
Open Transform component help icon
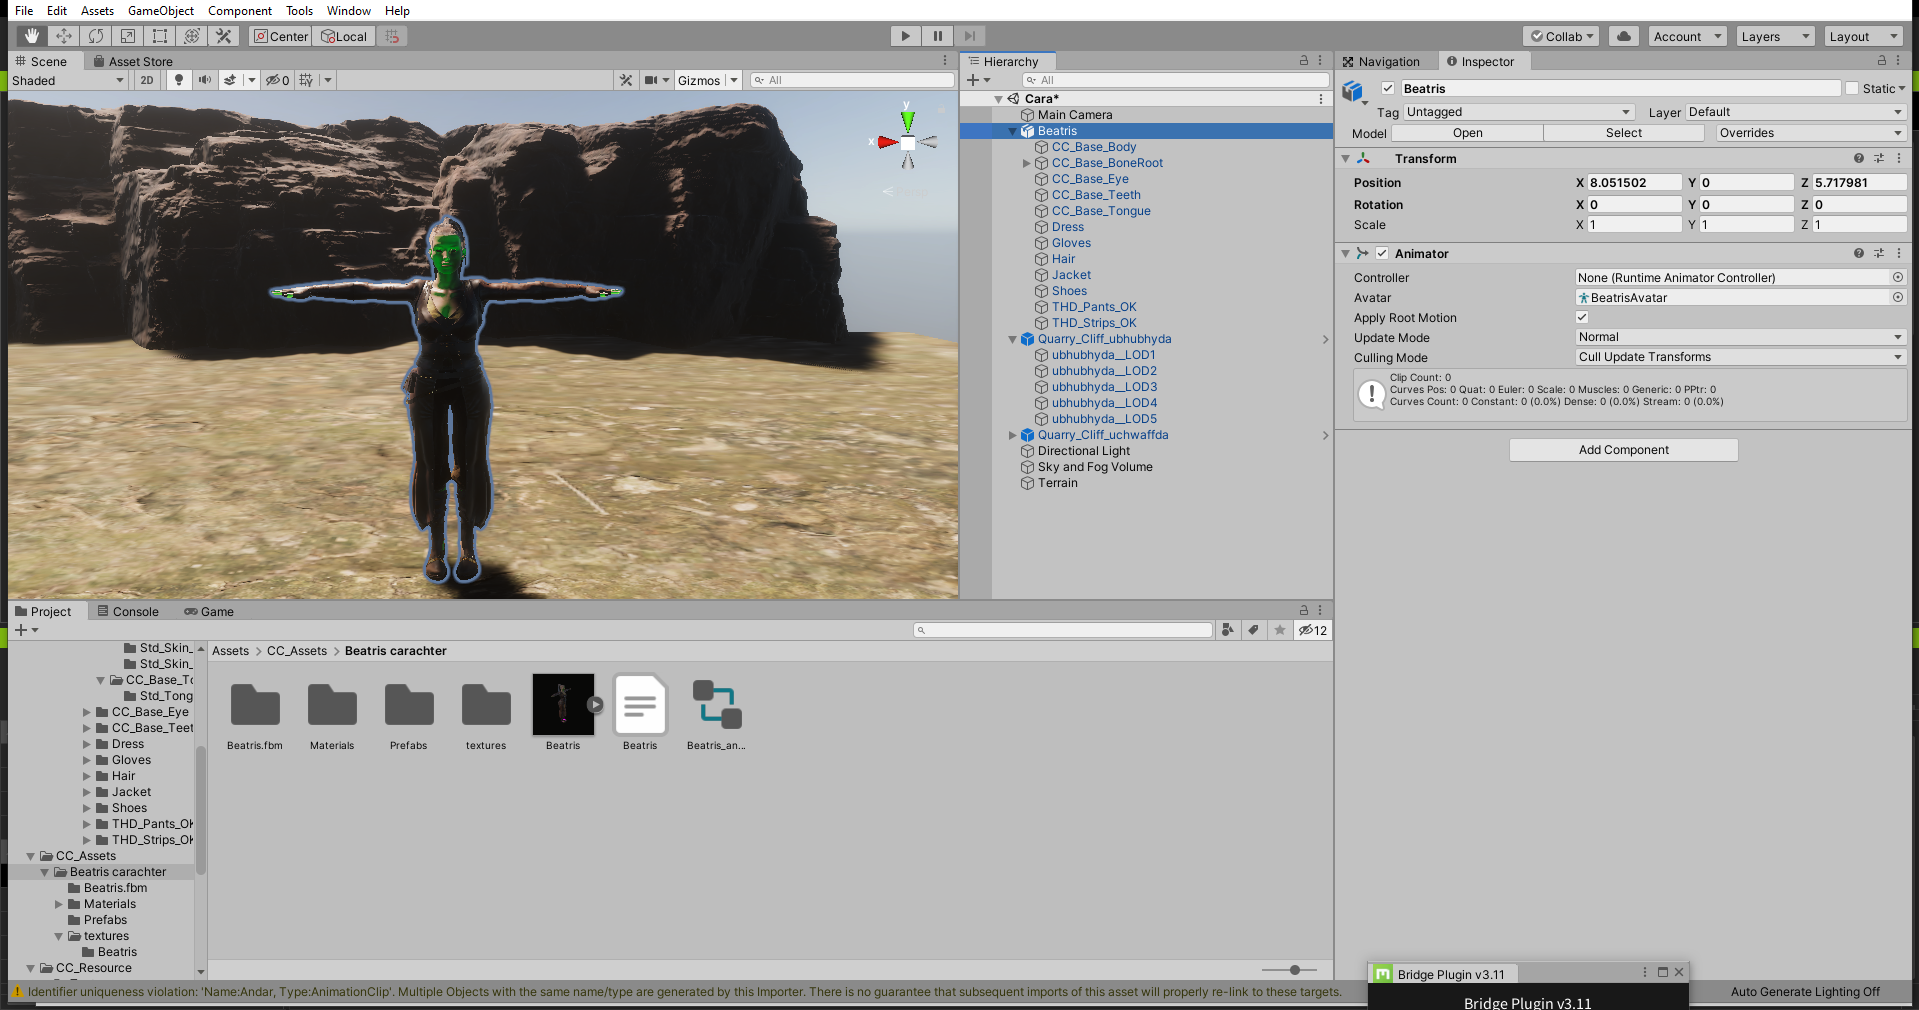coord(1859,158)
